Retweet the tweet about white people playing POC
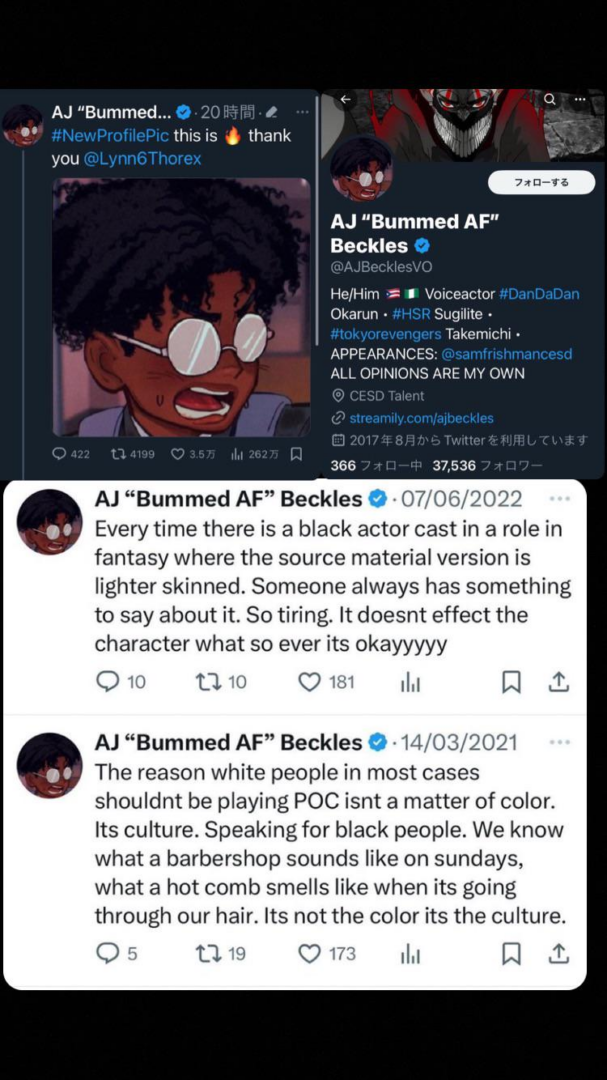 [206, 953]
